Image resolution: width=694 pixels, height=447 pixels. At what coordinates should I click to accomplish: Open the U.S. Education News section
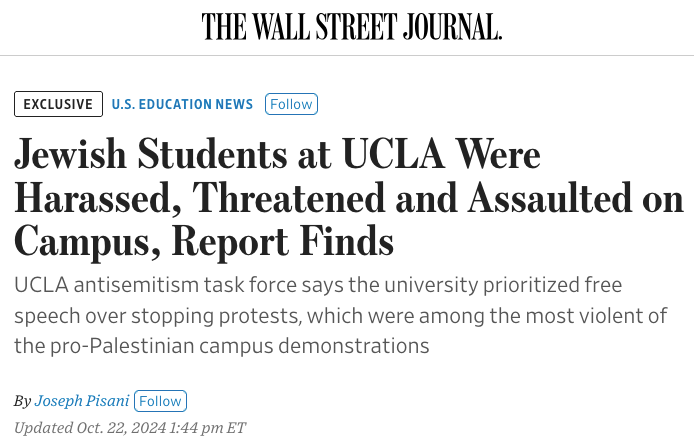tap(183, 104)
